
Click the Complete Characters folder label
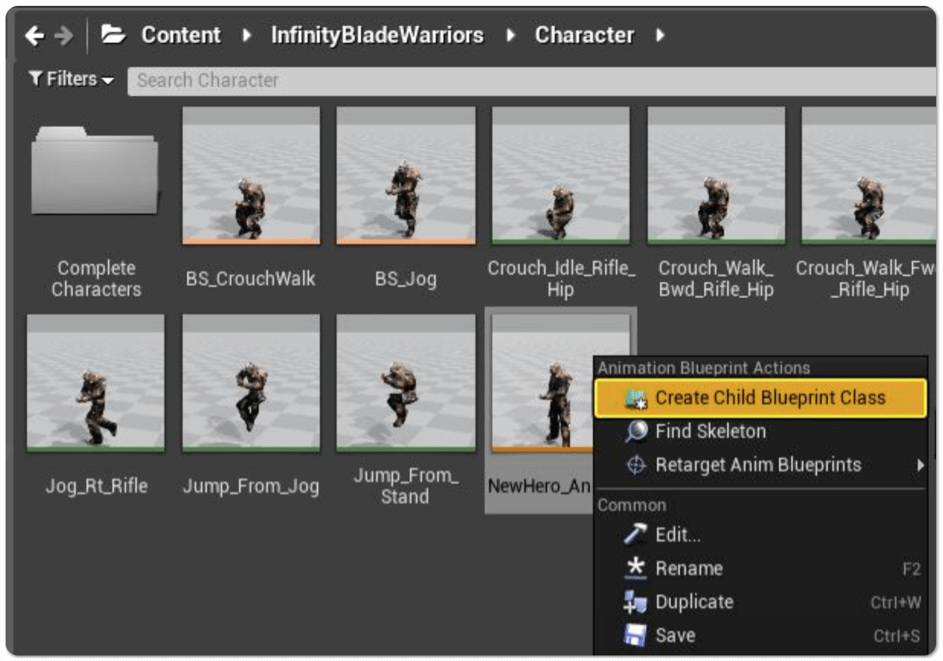tap(96, 278)
